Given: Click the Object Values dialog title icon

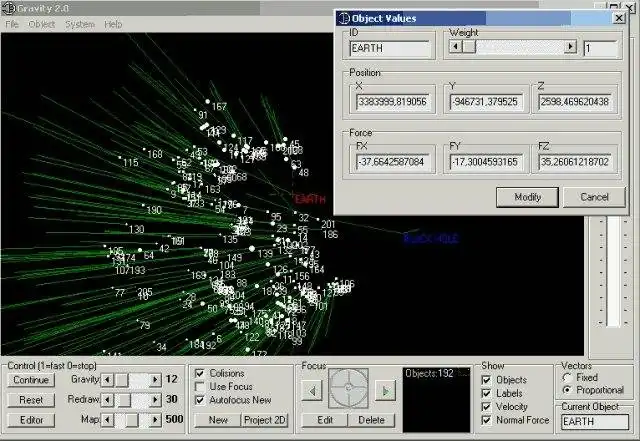Looking at the screenshot, I should tap(344, 18).
